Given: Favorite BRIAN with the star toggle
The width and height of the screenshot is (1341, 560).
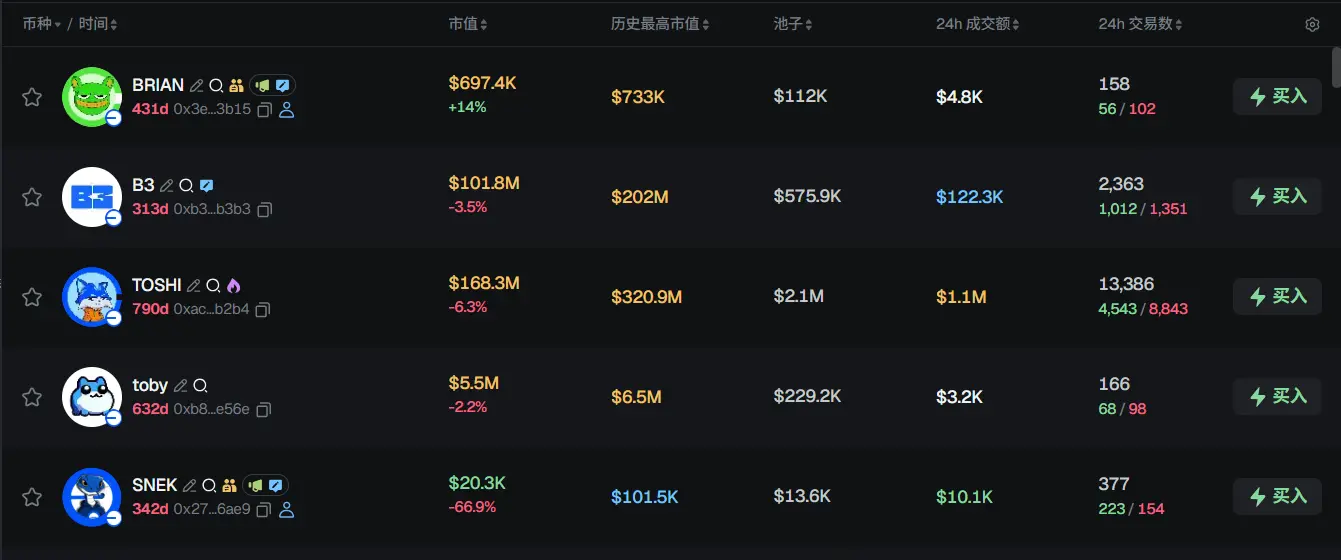Looking at the screenshot, I should (32, 97).
